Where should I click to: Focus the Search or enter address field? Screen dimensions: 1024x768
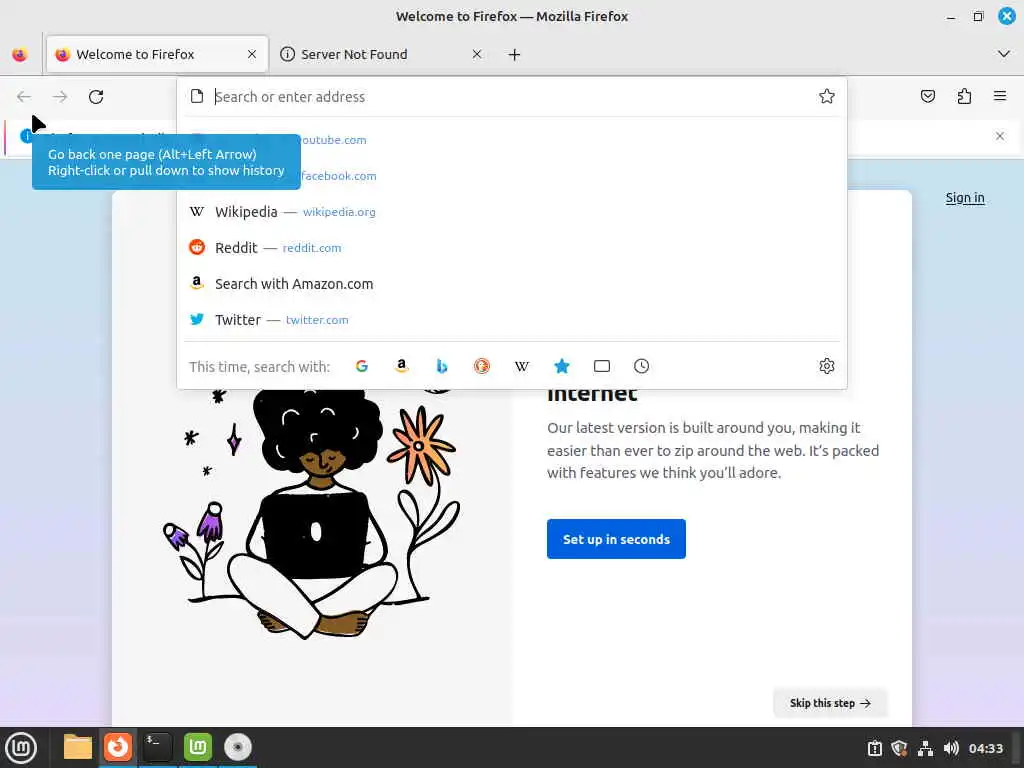pyautogui.click(x=513, y=97)
